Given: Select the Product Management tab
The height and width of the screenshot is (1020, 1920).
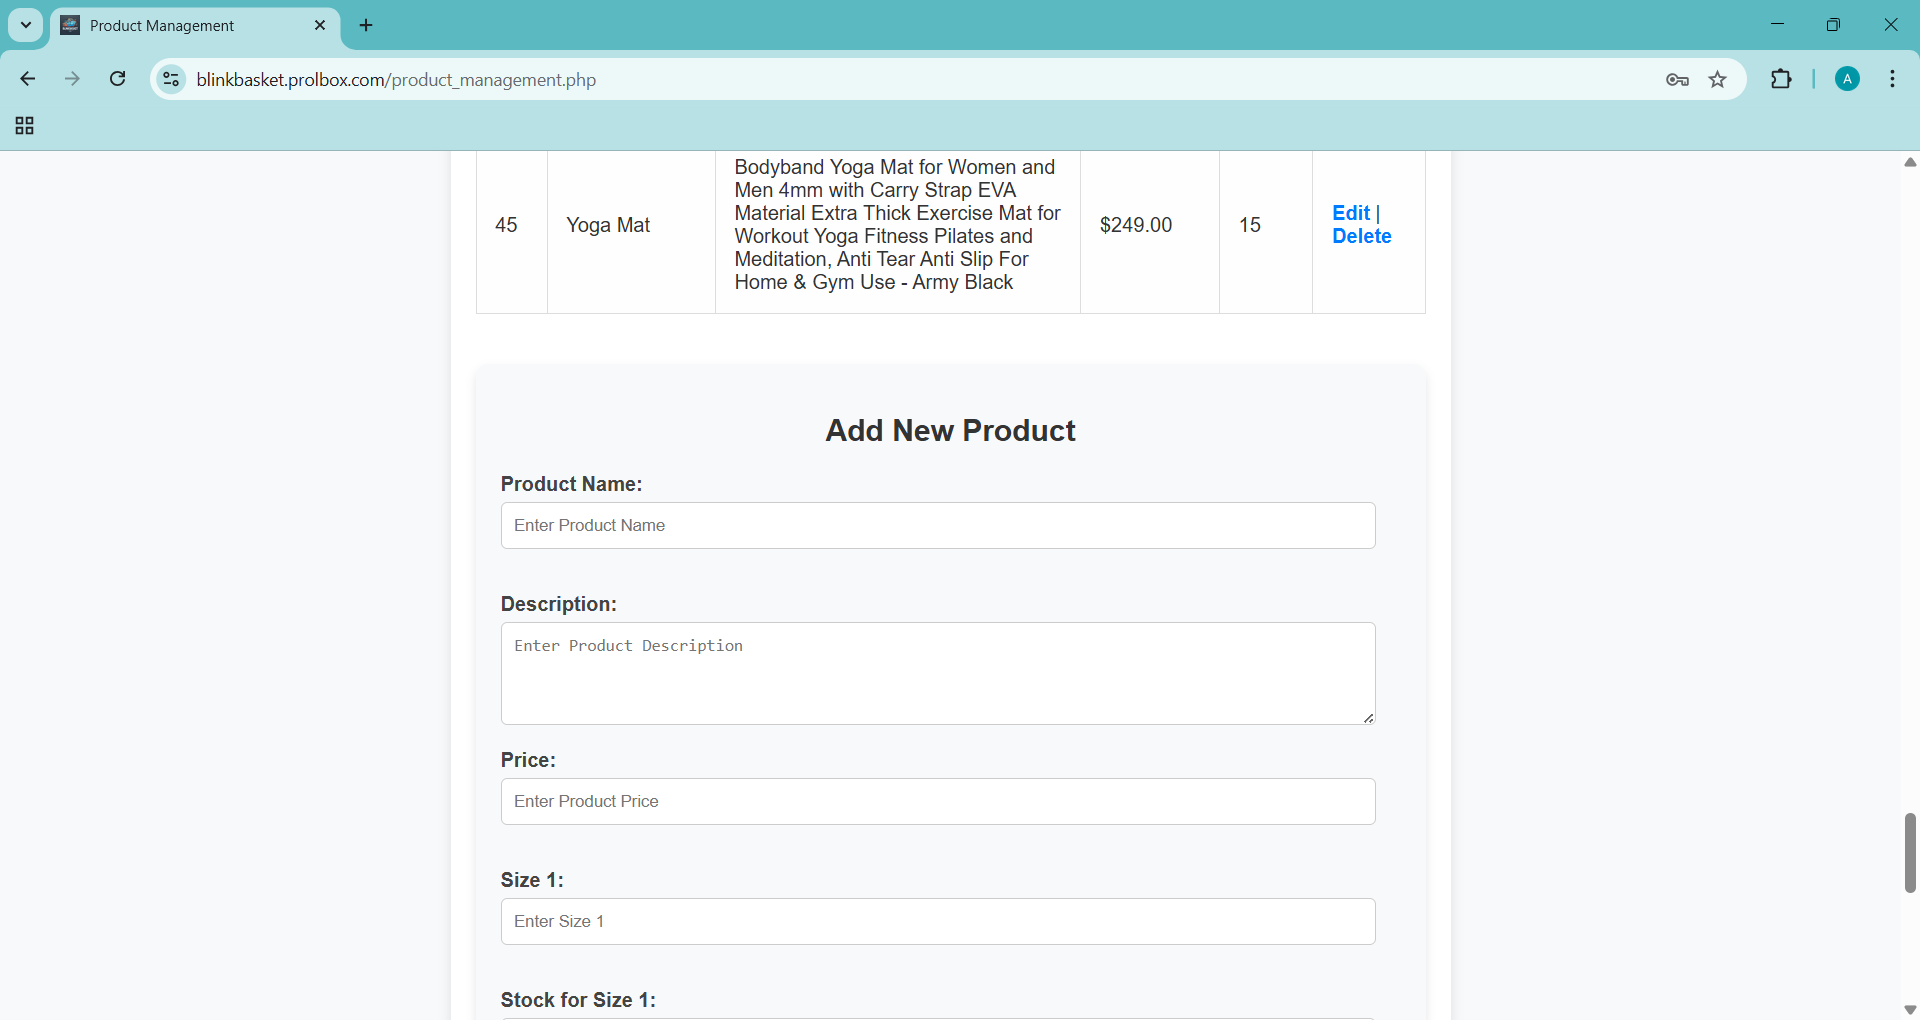Looking at the screenshot, I should click(180, 26).
